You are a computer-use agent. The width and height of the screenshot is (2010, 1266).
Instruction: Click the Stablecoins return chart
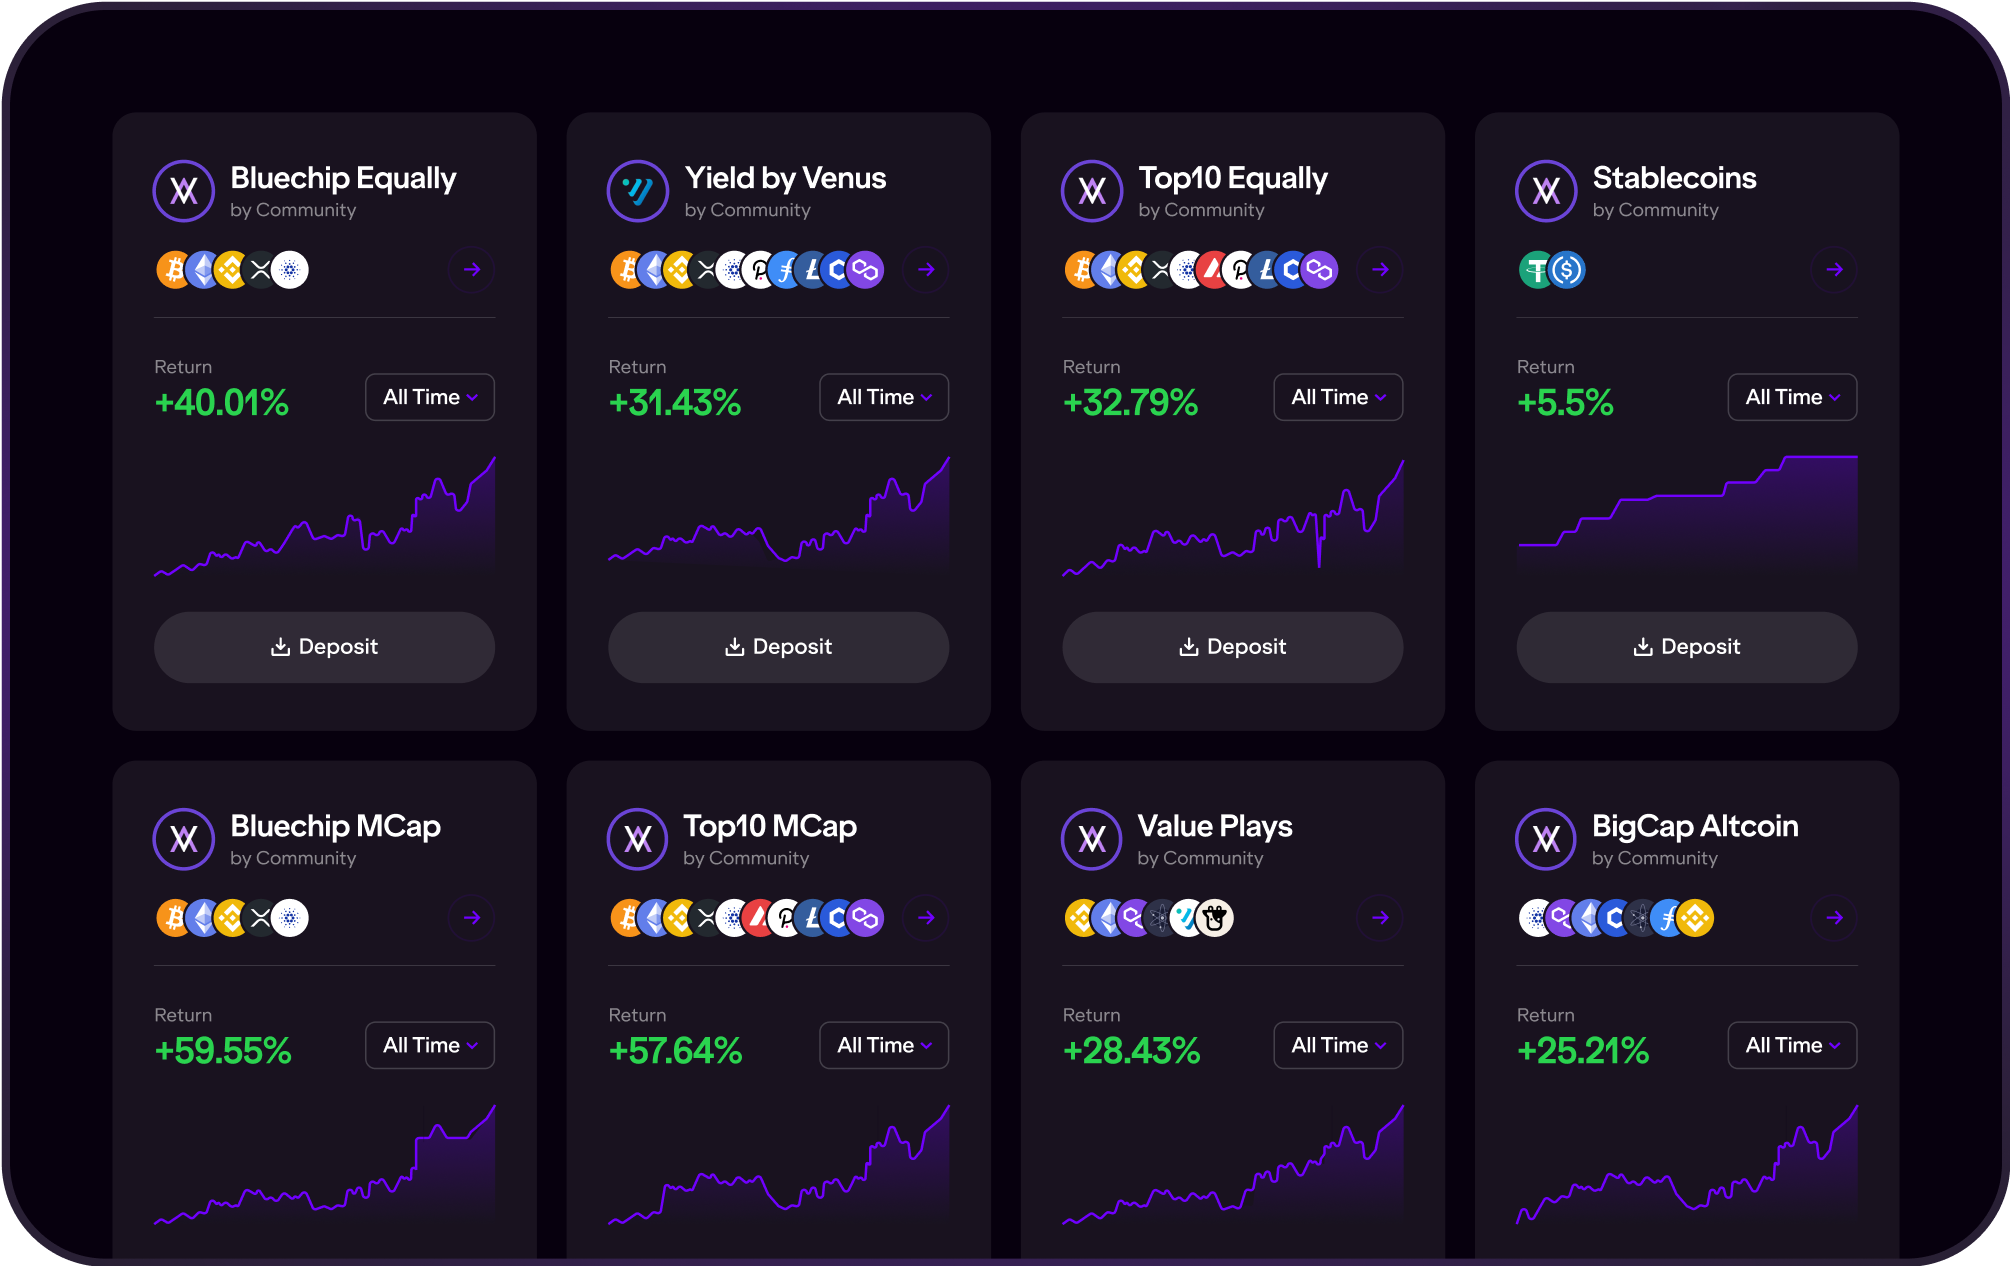(1687, 512)
